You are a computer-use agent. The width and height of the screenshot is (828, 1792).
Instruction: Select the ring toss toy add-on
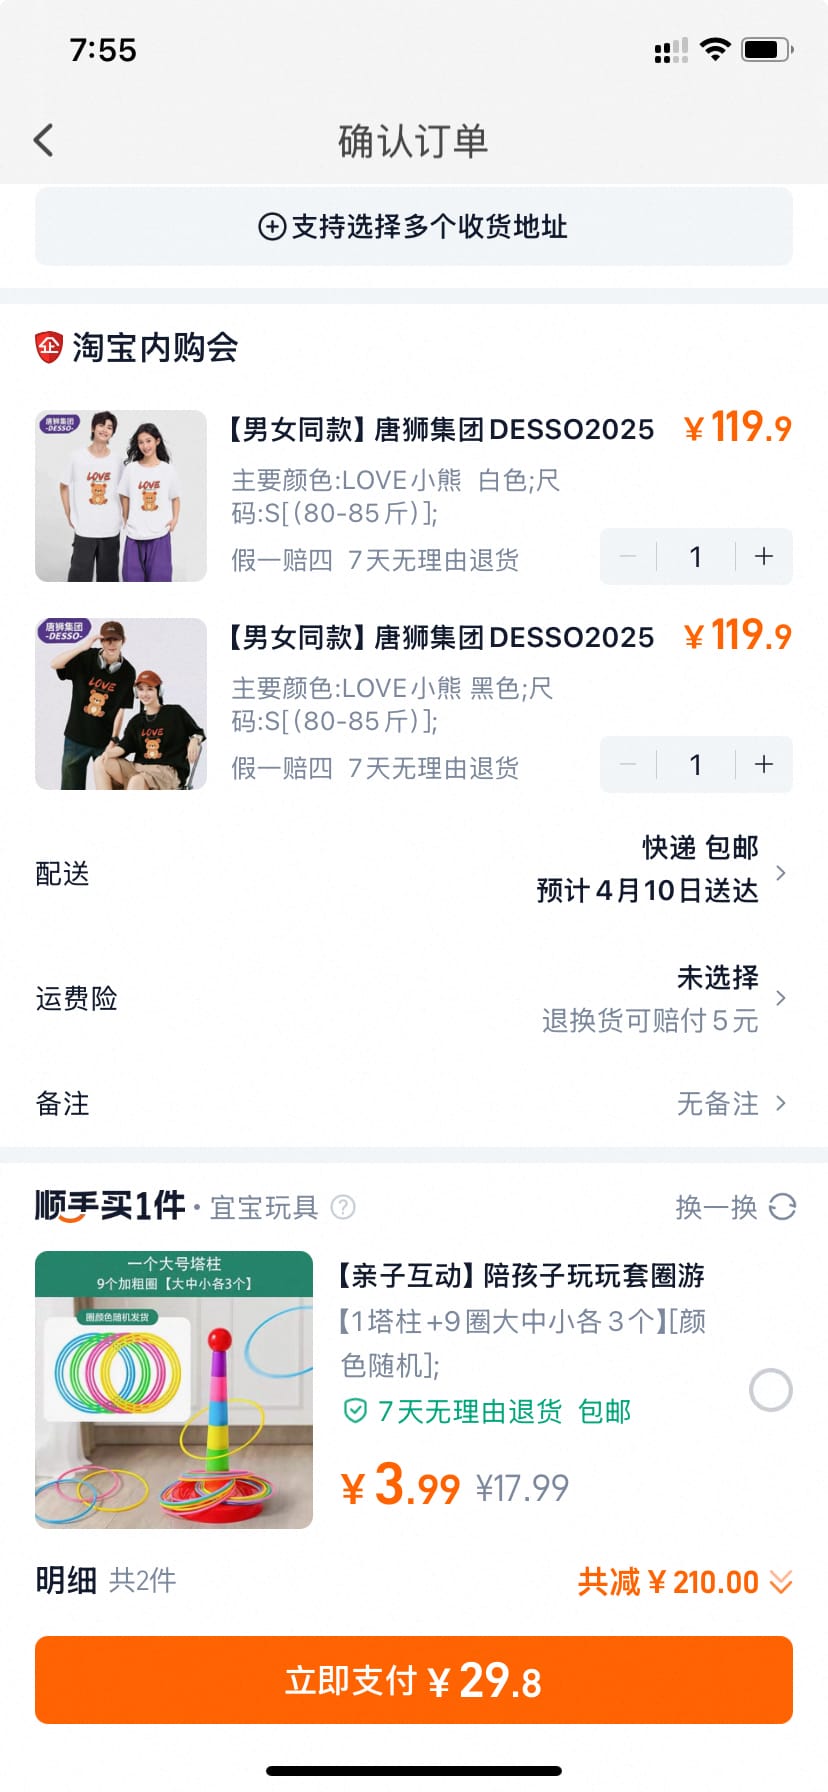[770, 1390]
